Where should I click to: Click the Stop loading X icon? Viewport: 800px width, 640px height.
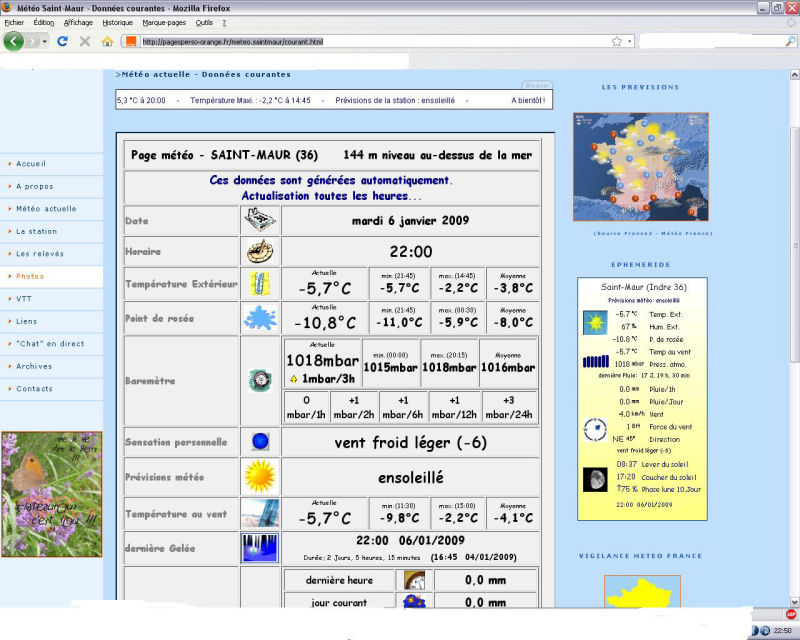(85, 42)
